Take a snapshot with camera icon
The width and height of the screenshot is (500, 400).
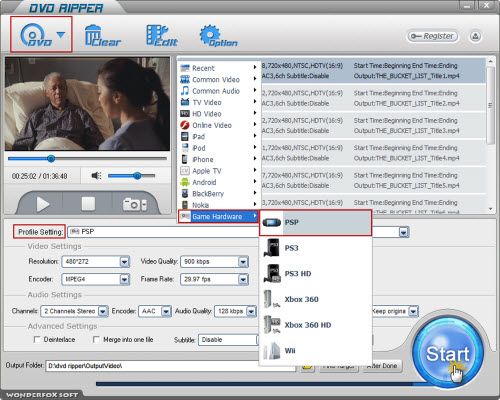(x=131, y=204)
